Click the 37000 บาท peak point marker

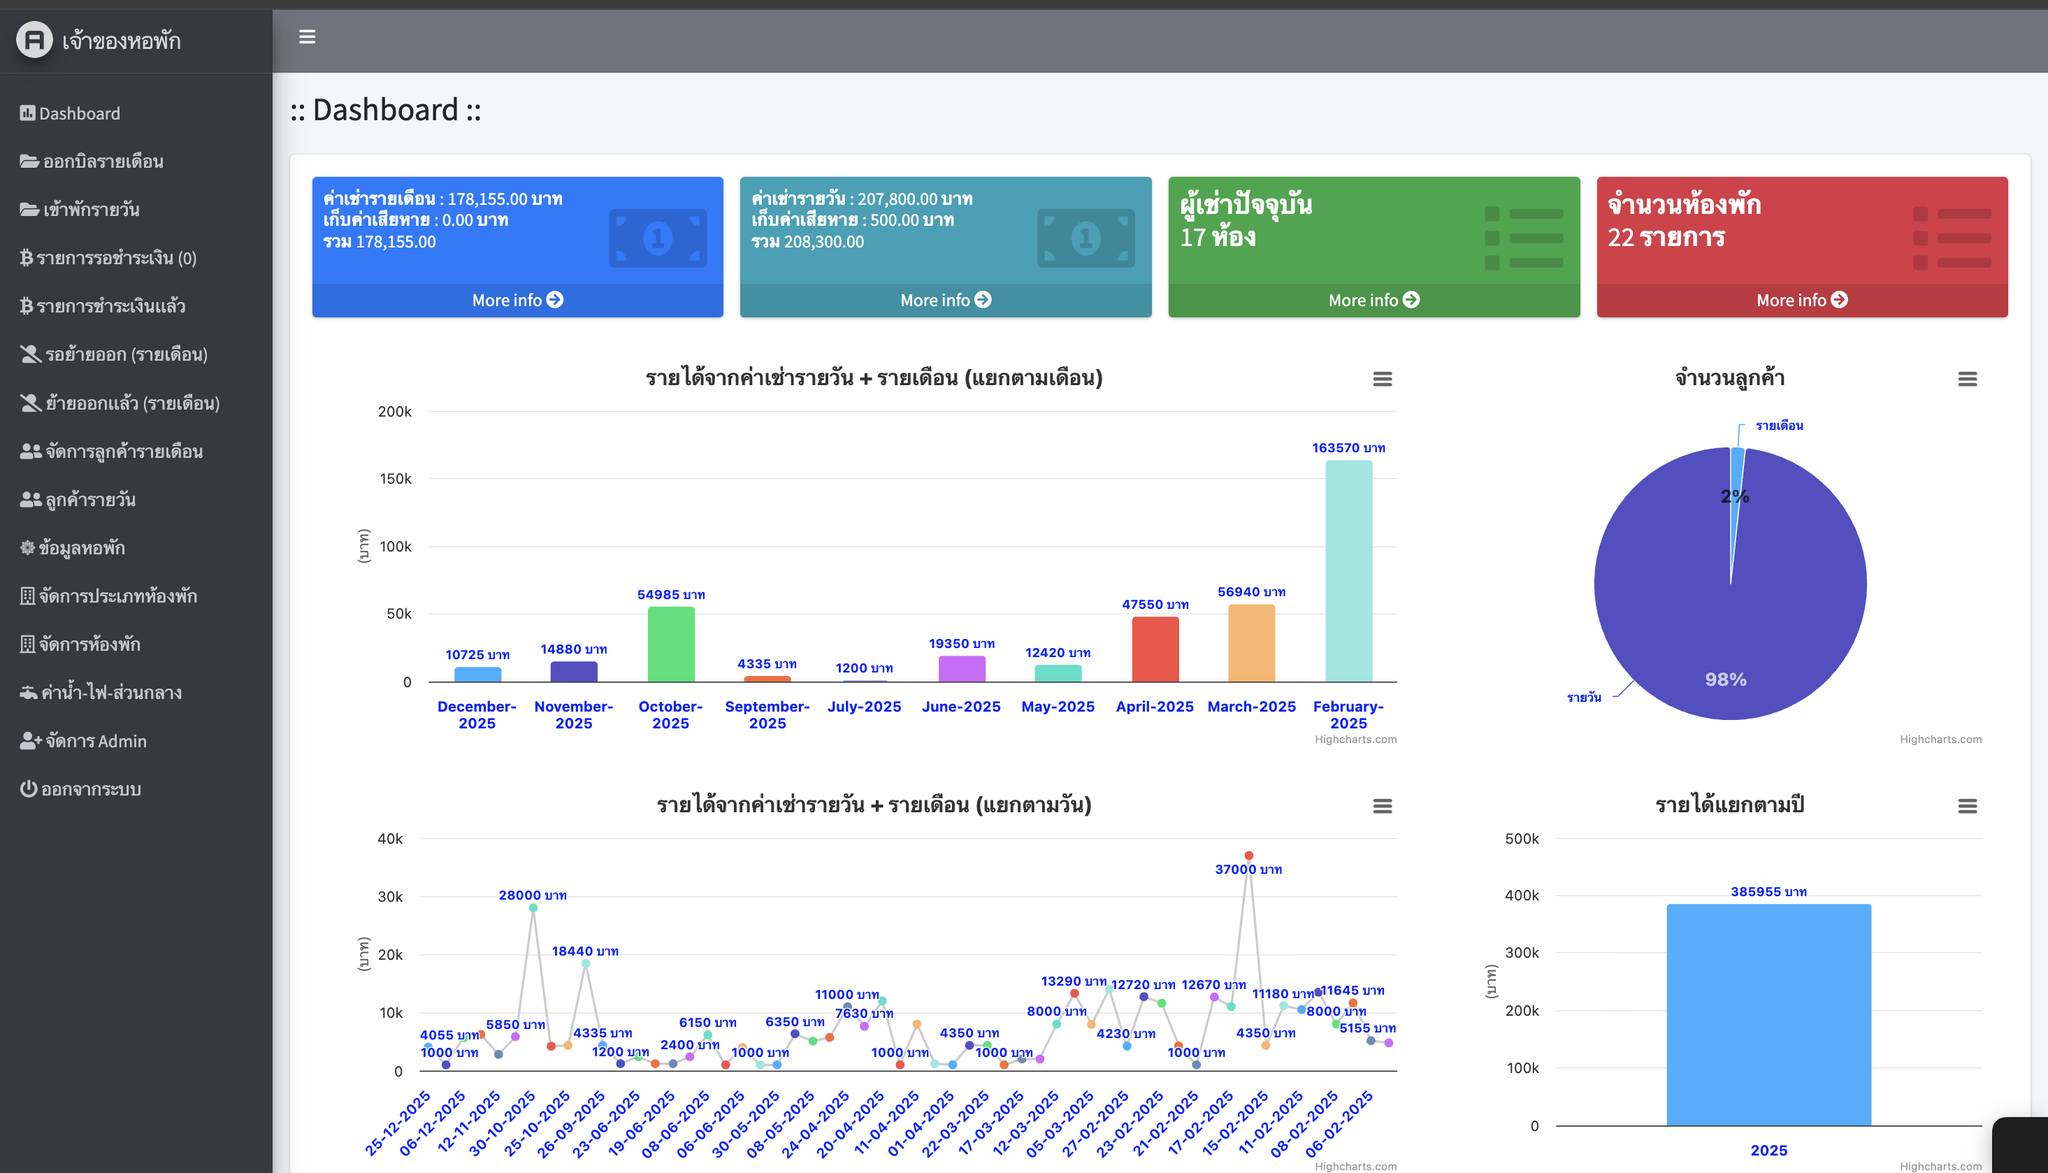click(1249, 856)
